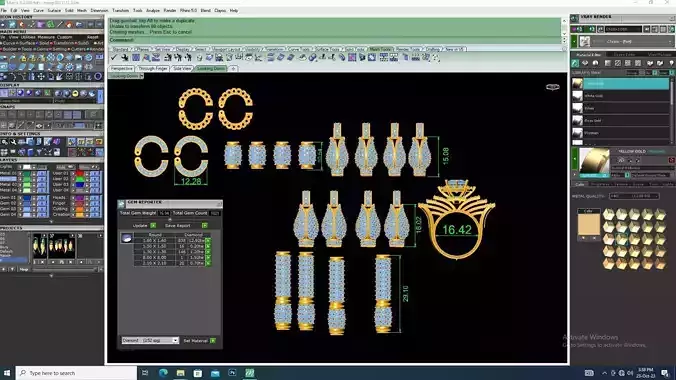Image resolution: width=676 pixels, height=380 pixels.
Task: Open the Task View taskbar button
Action: [x=145, y=373]
